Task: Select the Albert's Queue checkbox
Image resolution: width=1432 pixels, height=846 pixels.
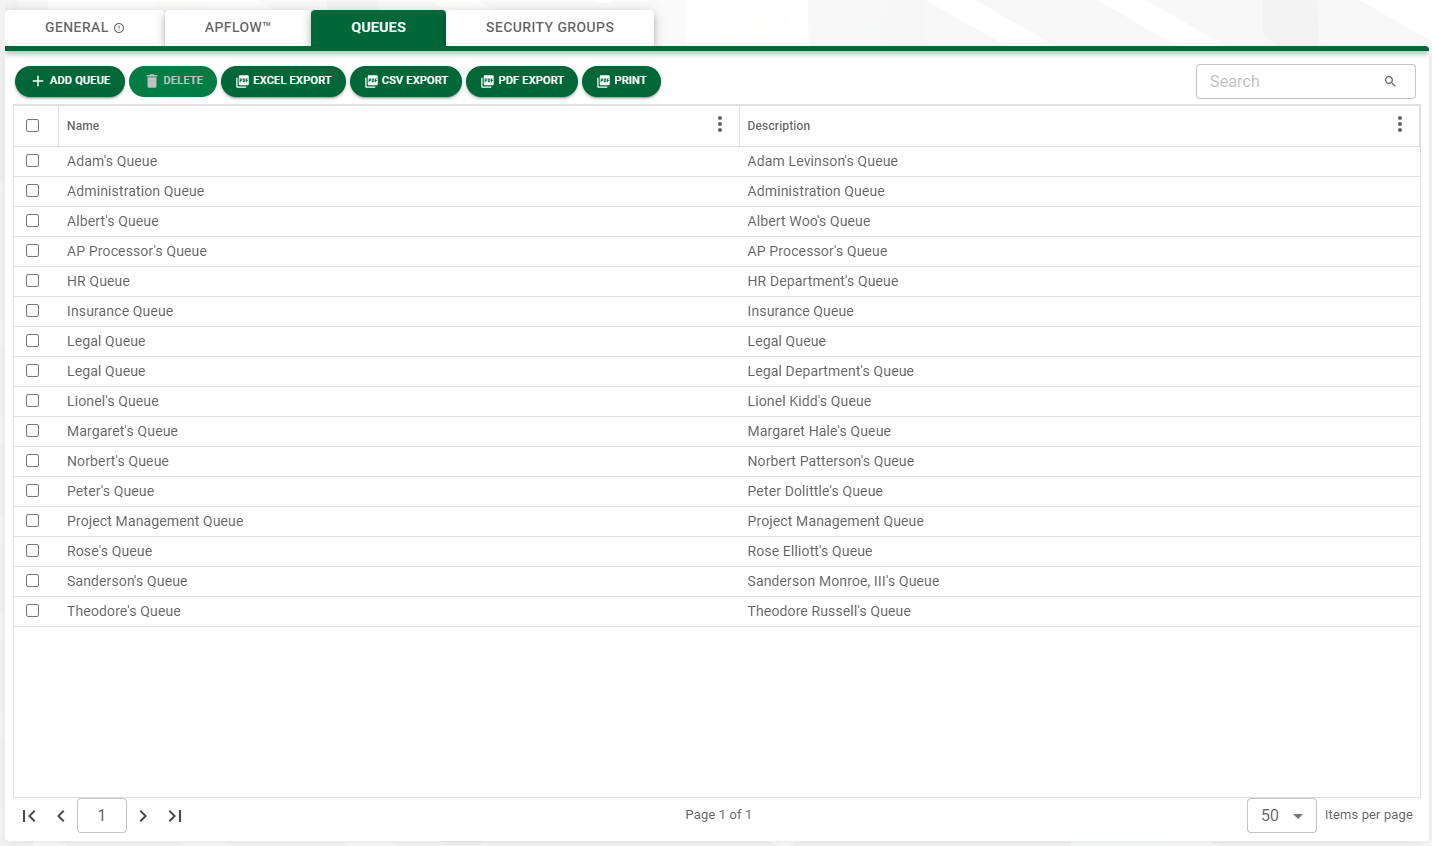Action: click(33, 220)
